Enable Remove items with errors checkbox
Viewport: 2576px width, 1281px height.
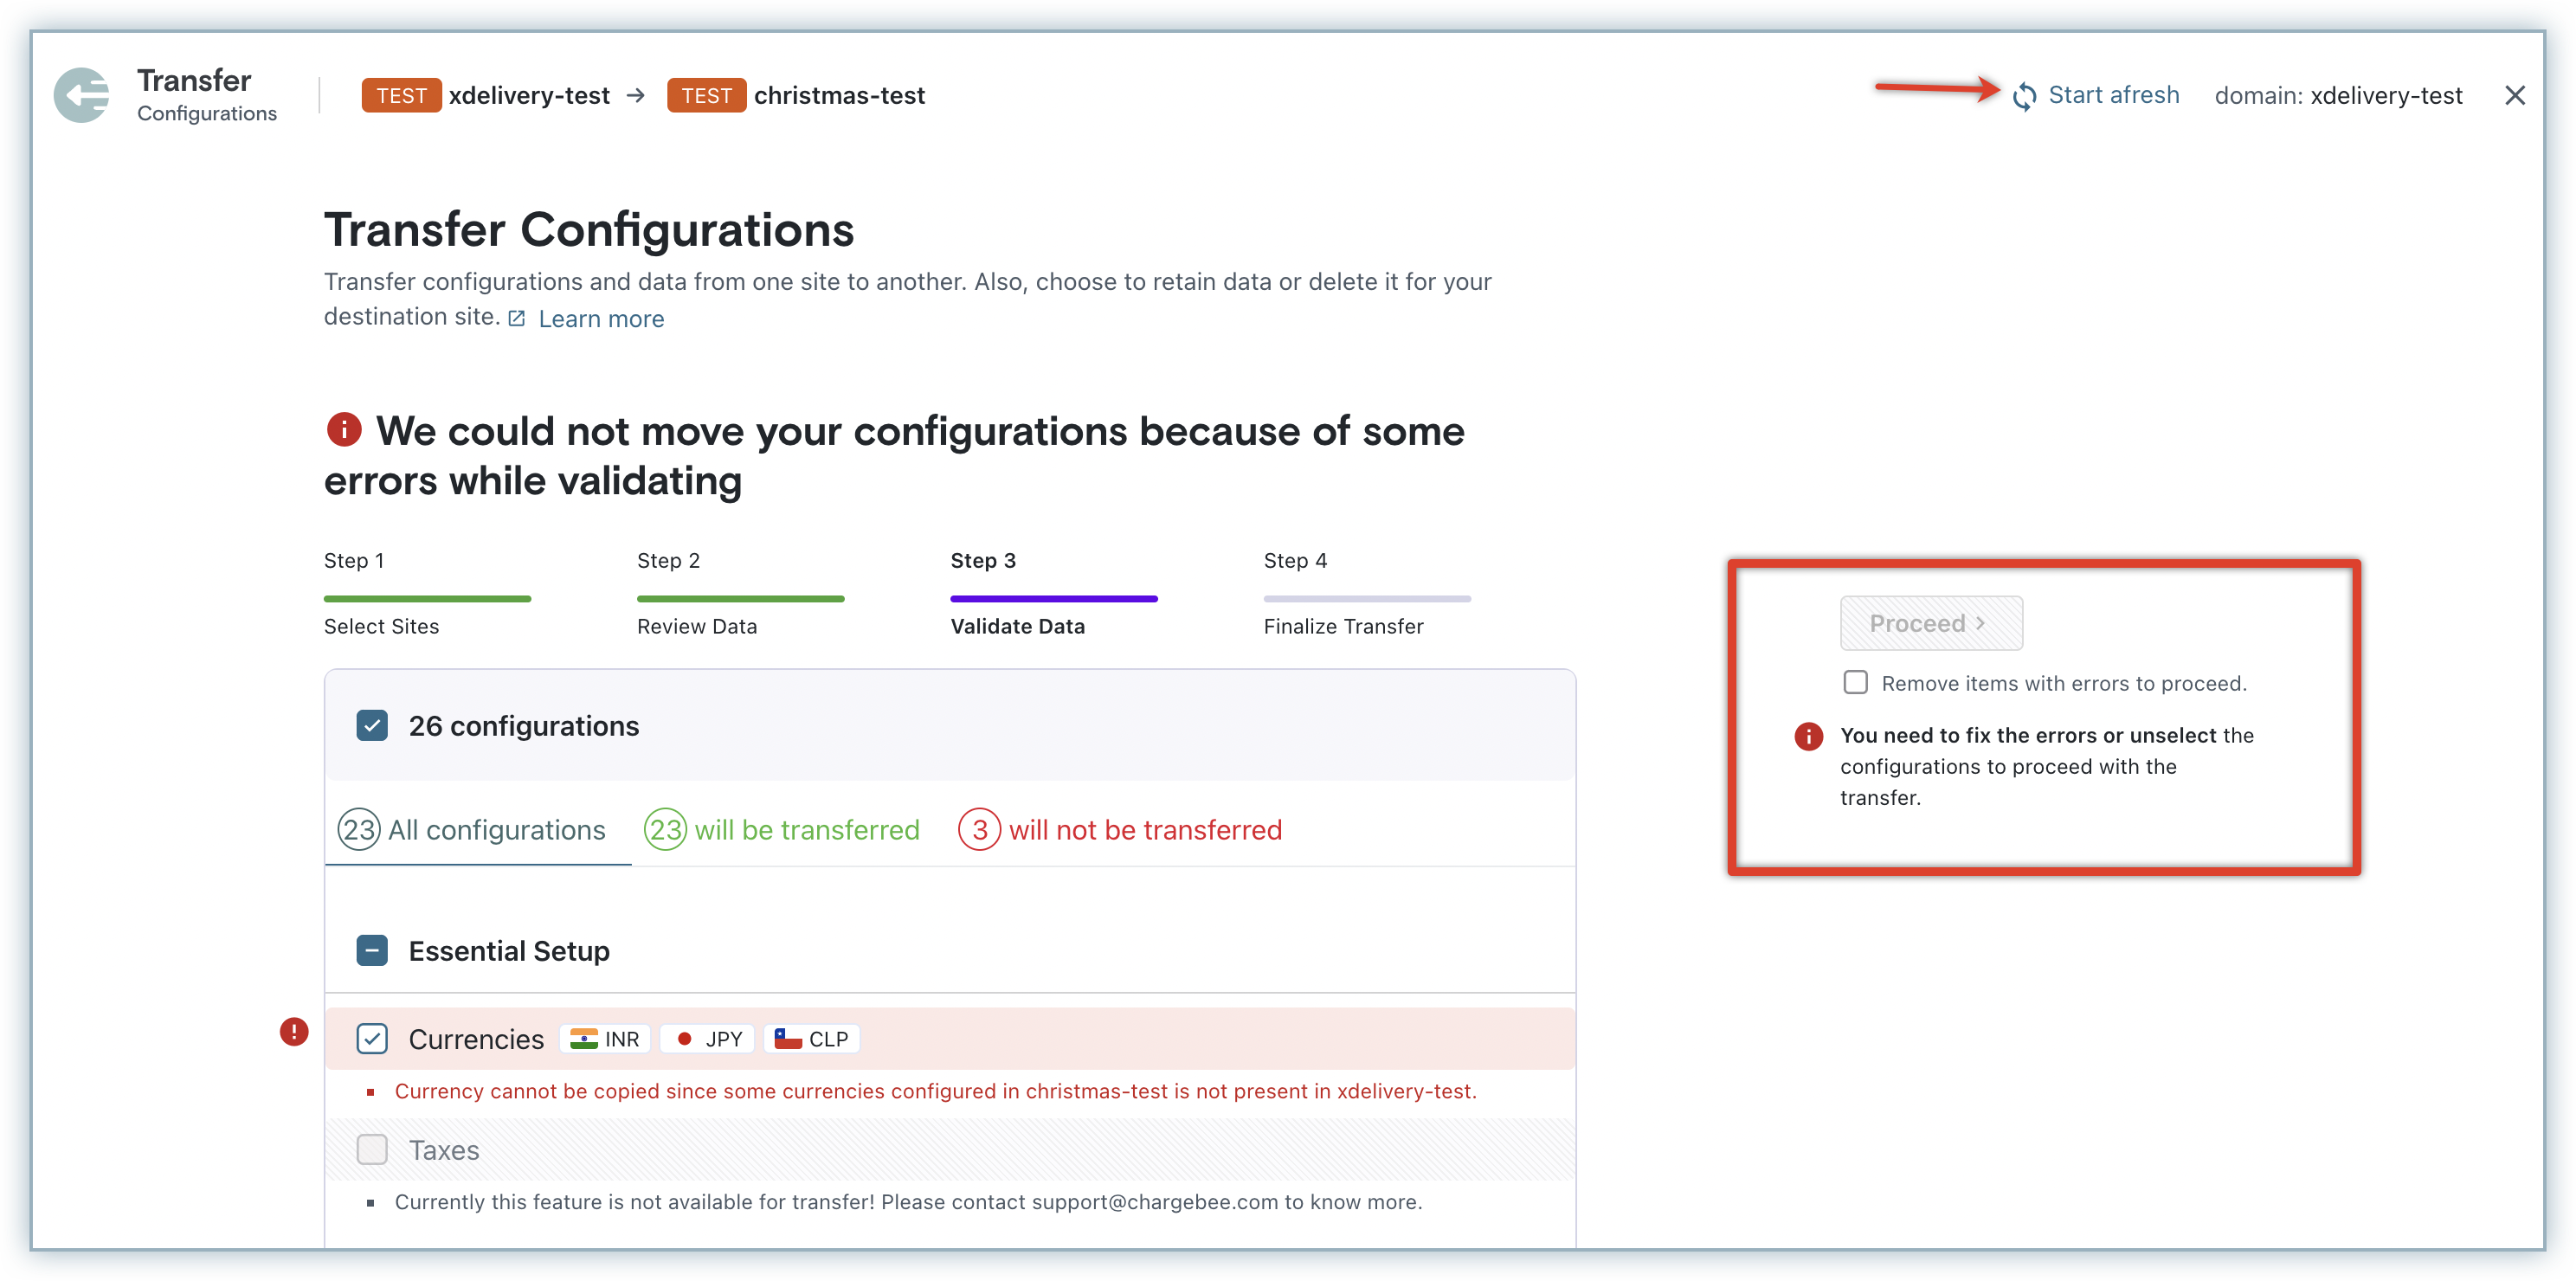1855,682
